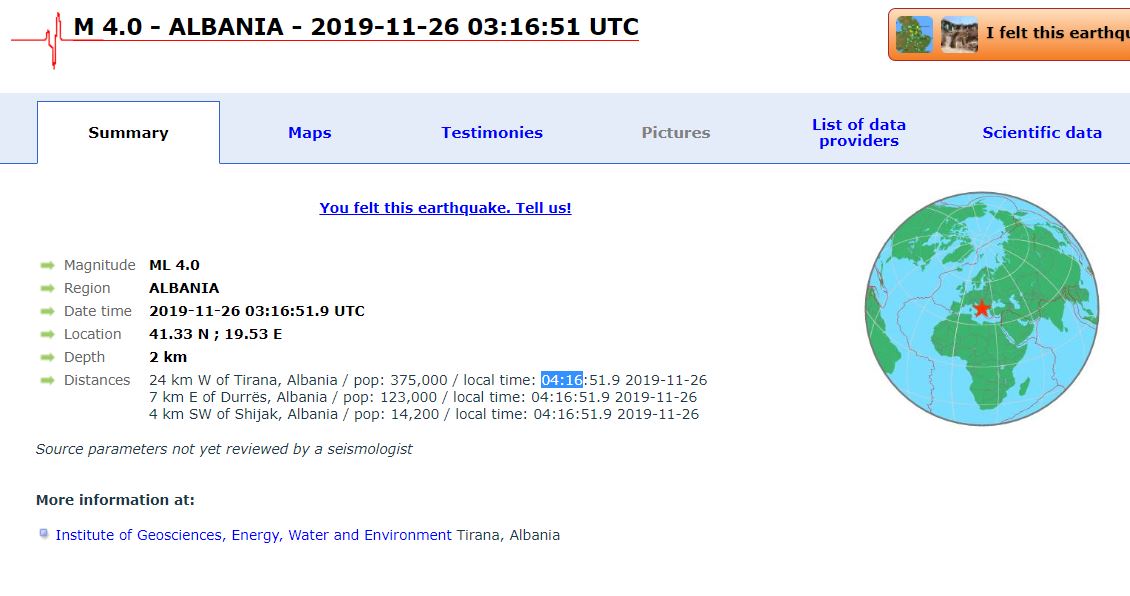
Task: Click the green arrow beside Location
Action: 48,334
